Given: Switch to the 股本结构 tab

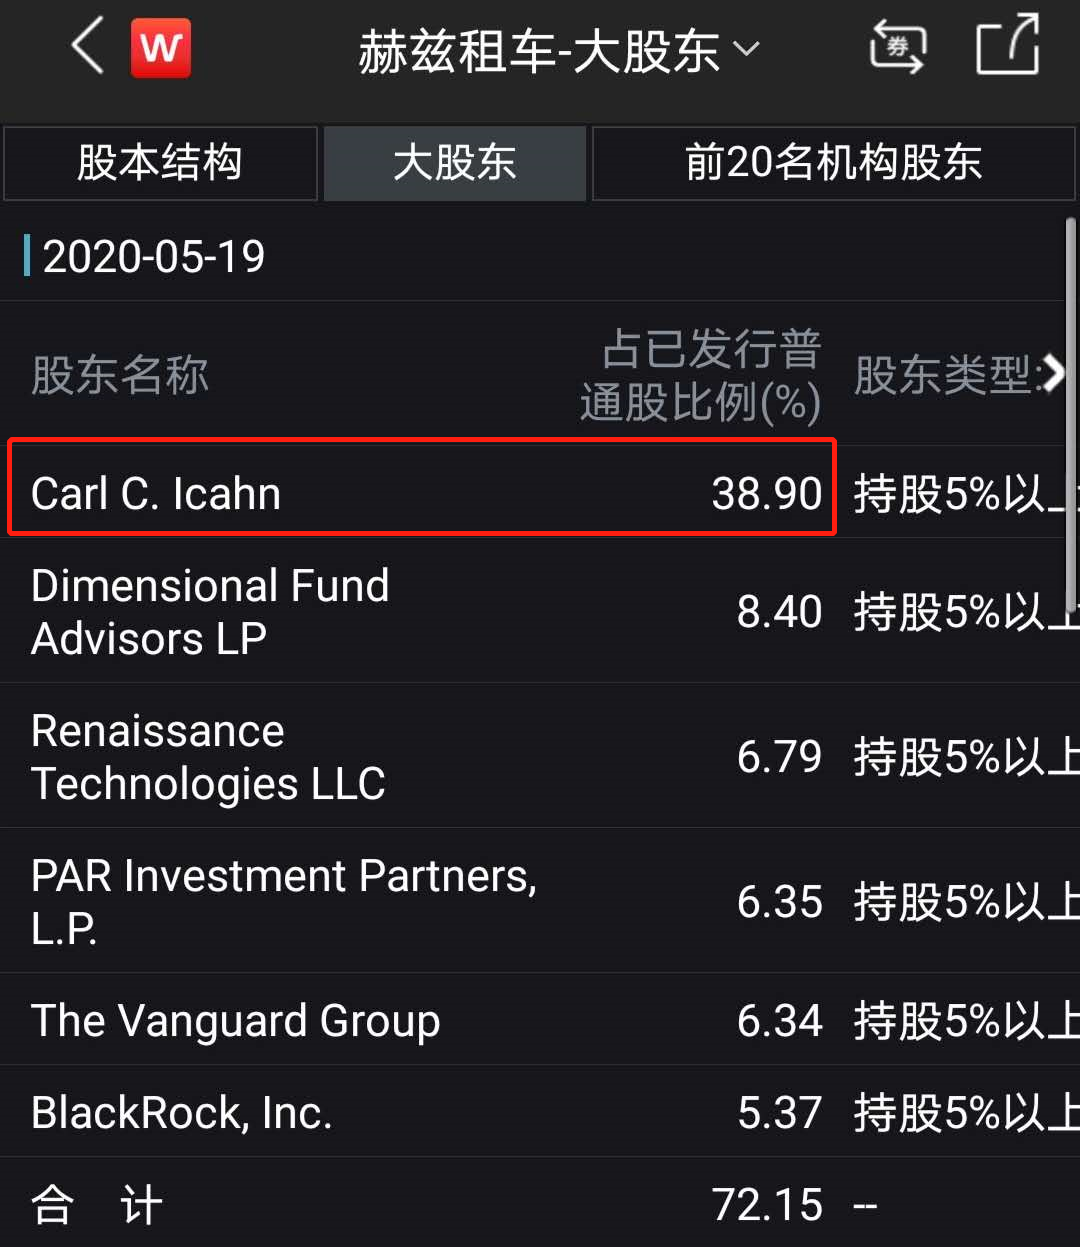Looking at the screenshot, I should pyautogui.click(x=160, y=163).
